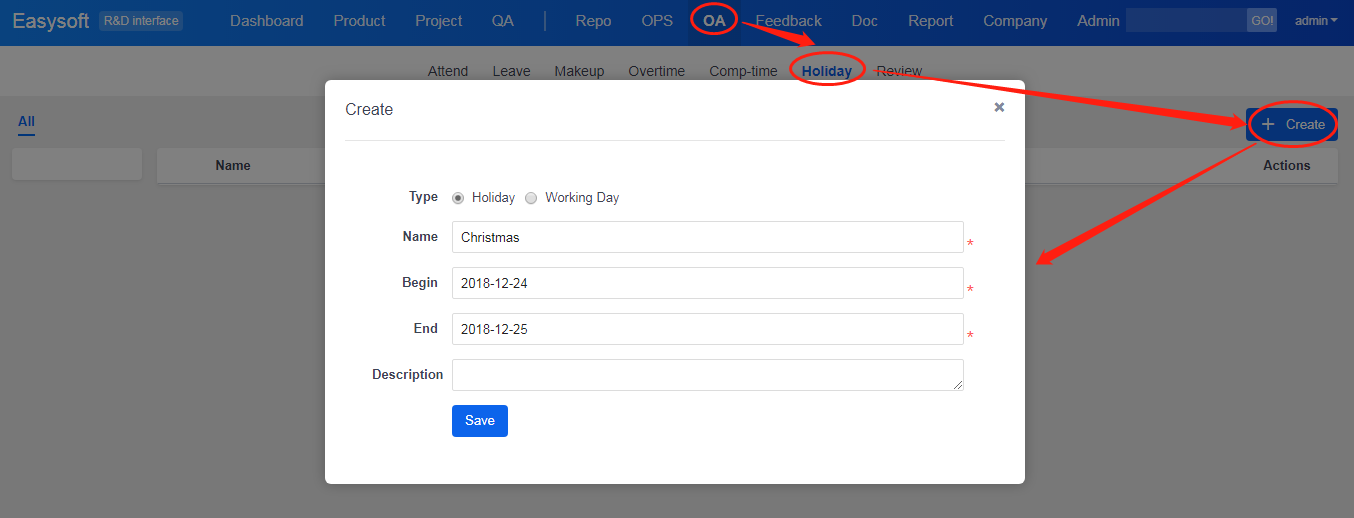This screenshot has width=1354, height=518.
Task: Focus the Begin date field
Action: (707, 283)
